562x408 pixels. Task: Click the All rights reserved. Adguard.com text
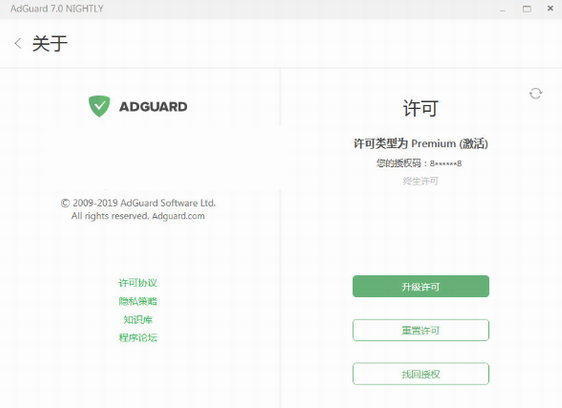tap(138, 216)
